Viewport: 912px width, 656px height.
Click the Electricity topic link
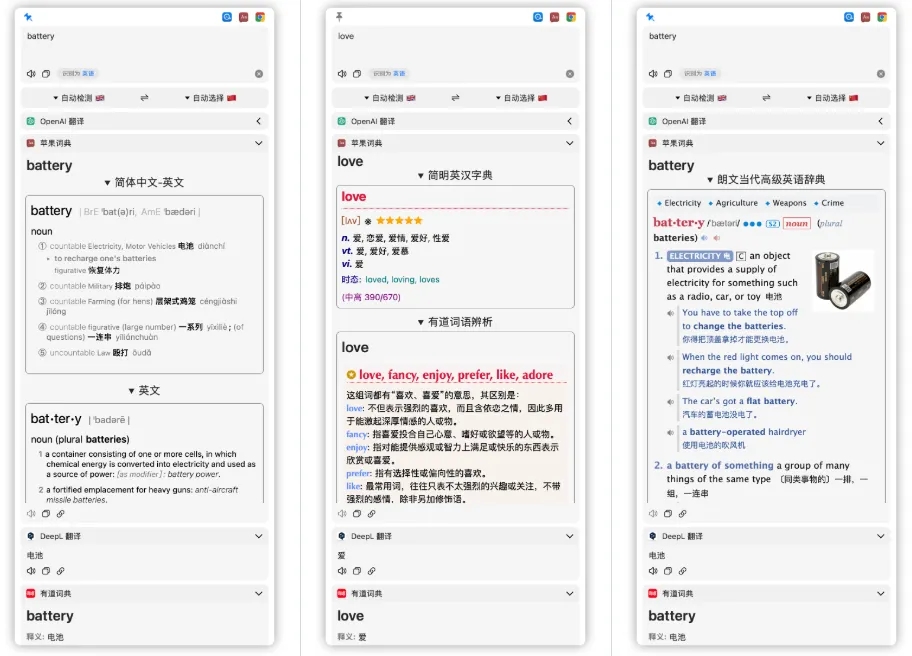[682, 203]
